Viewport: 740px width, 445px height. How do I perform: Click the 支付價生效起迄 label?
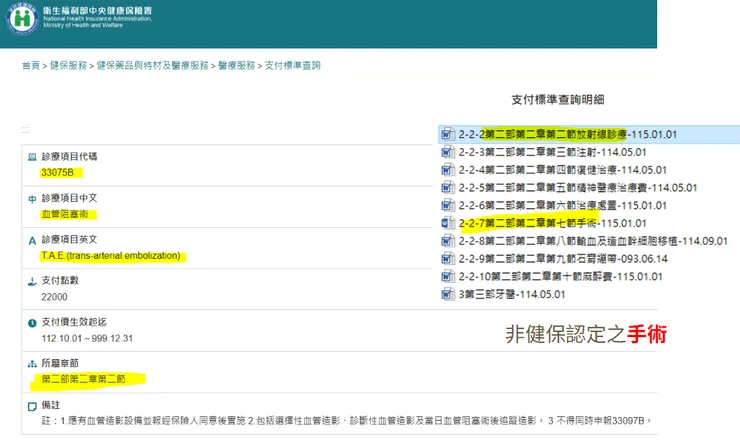74,322
